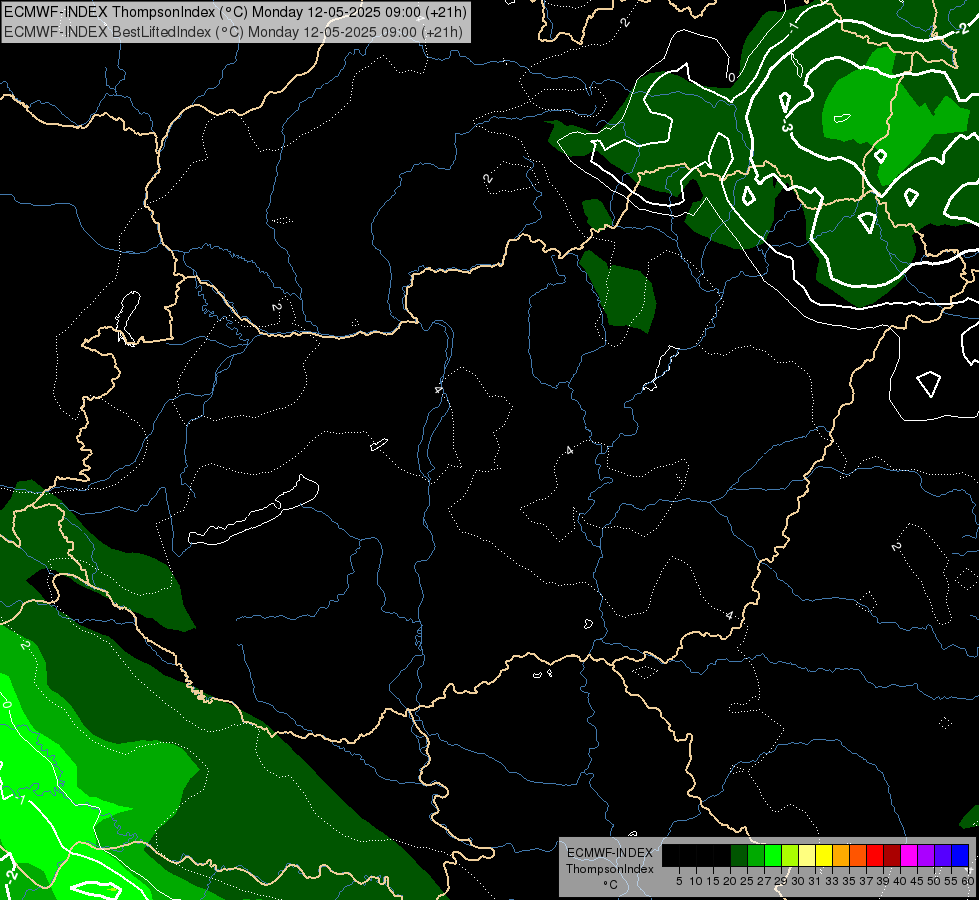
Task: Click the blue 55-60 legend swatch
Action: [960, 855]
